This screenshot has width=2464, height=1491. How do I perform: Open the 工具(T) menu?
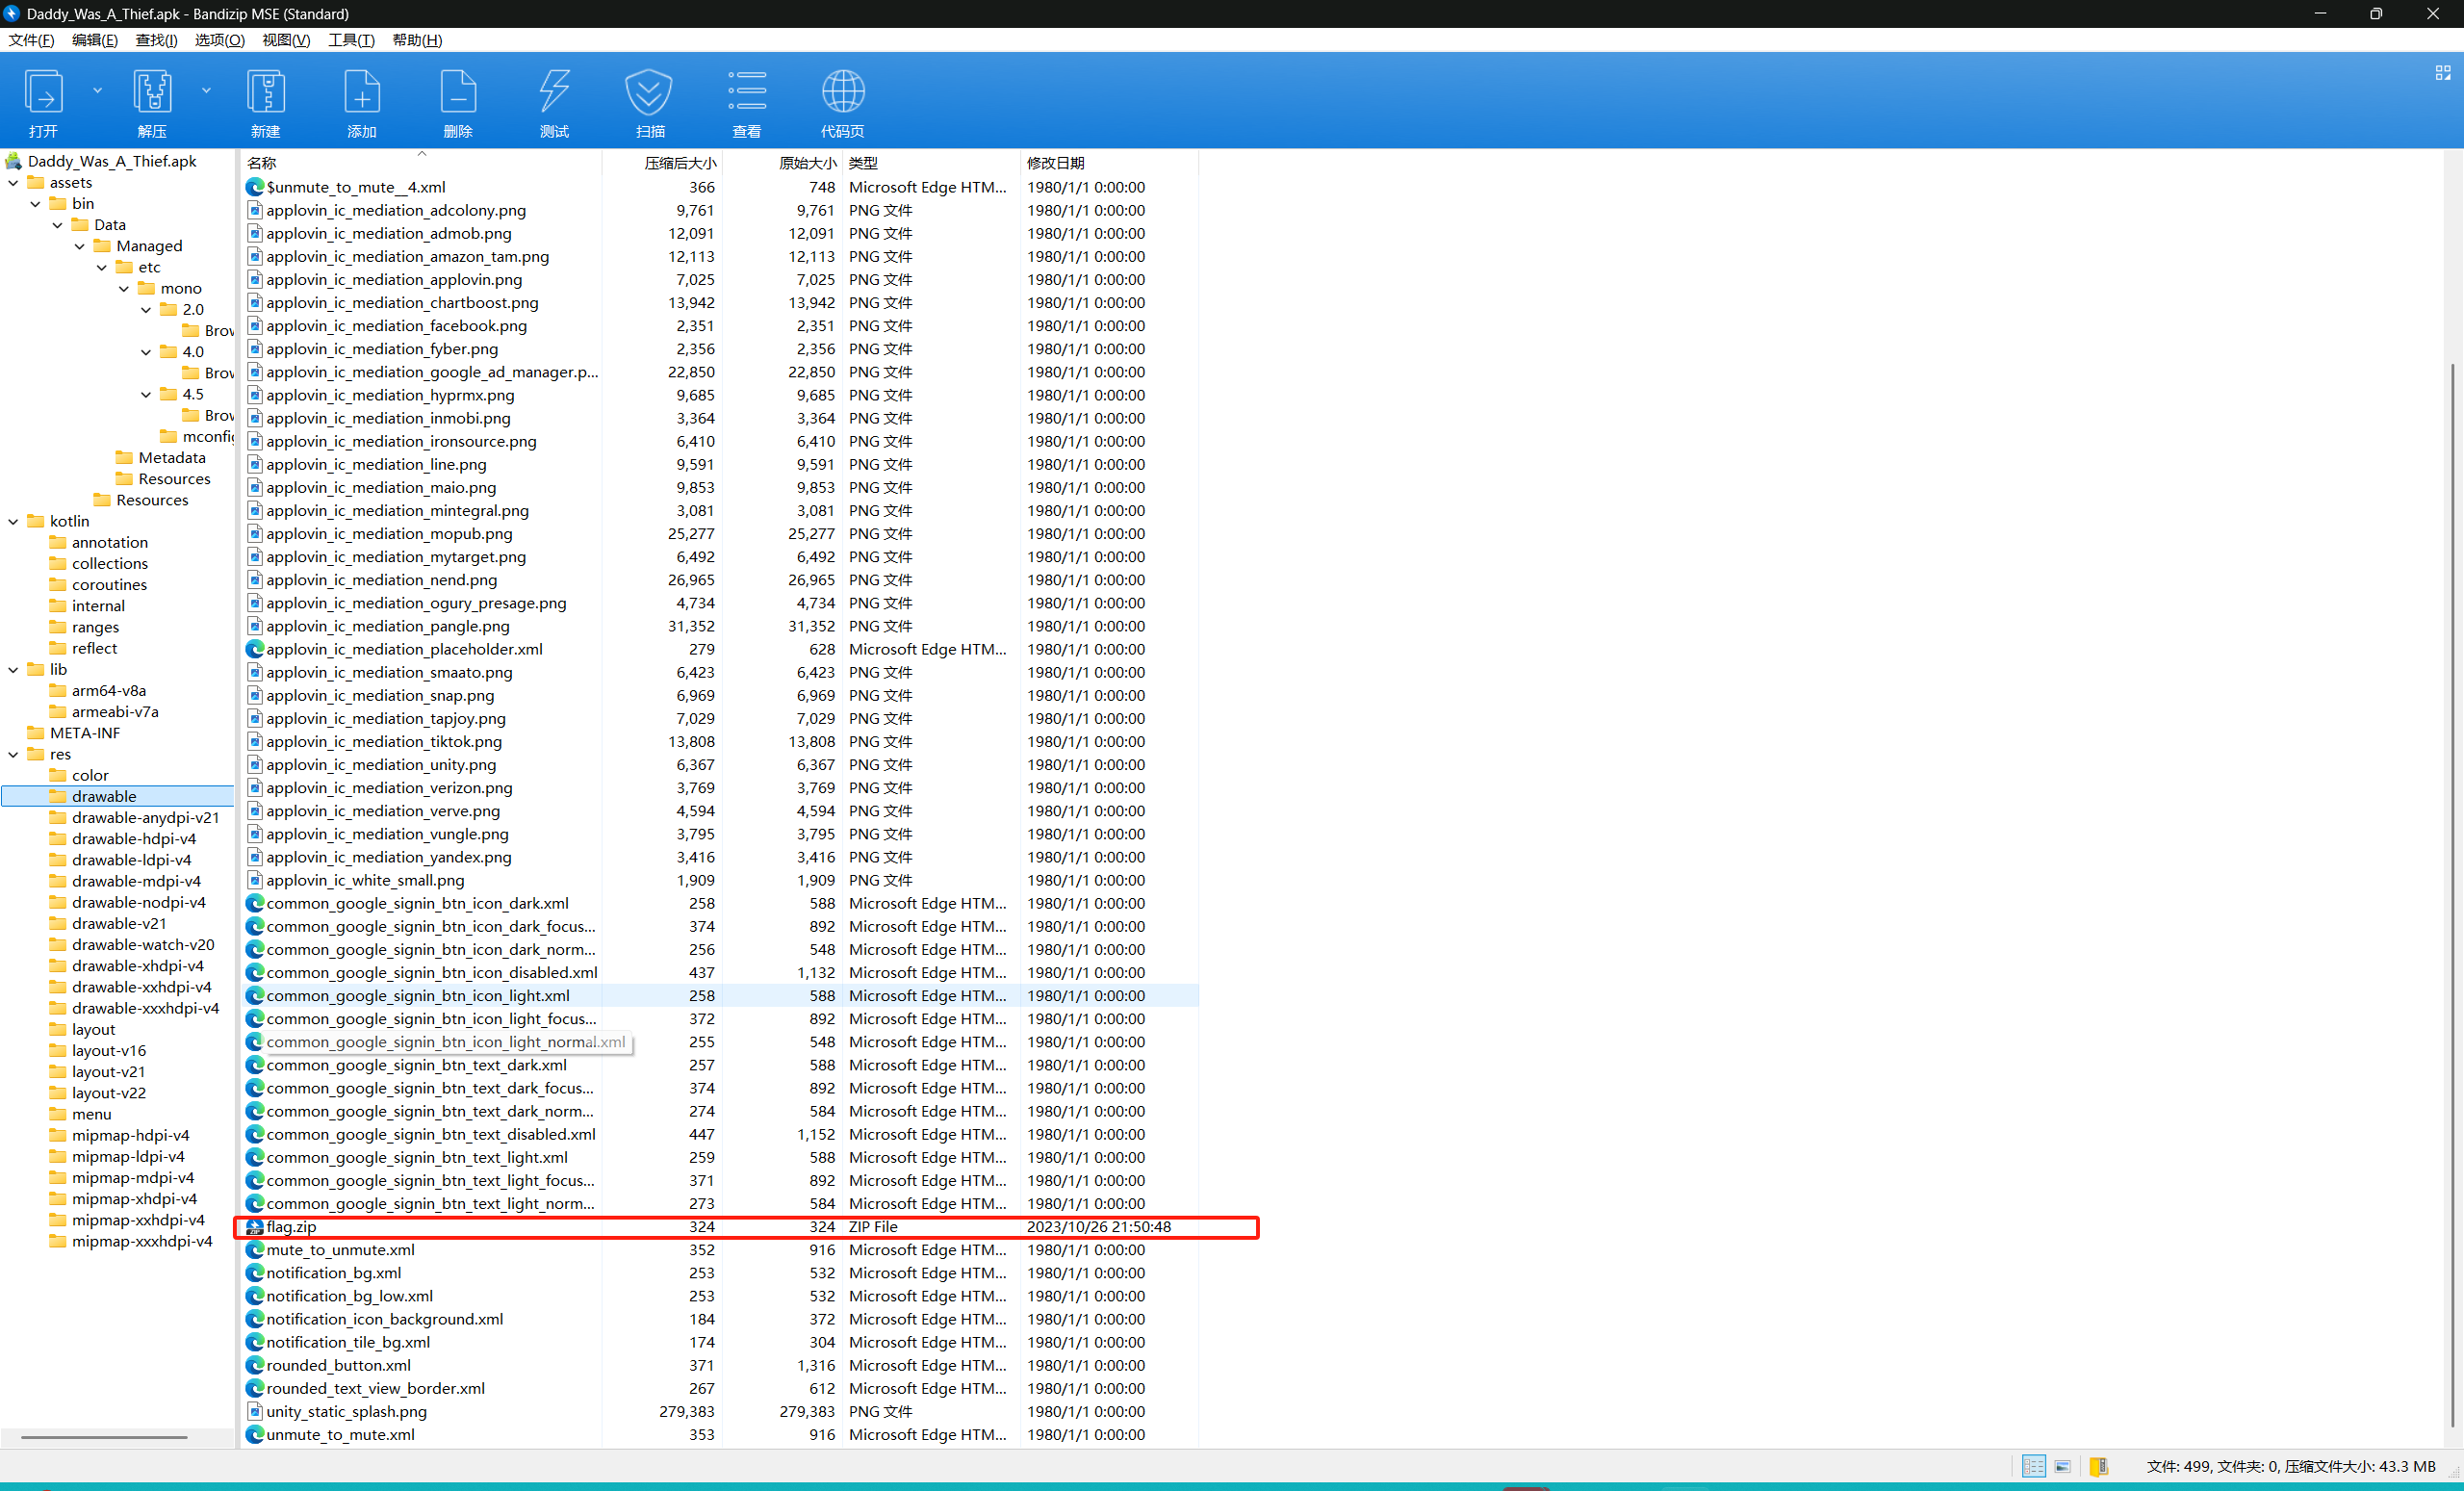(350, 40)
